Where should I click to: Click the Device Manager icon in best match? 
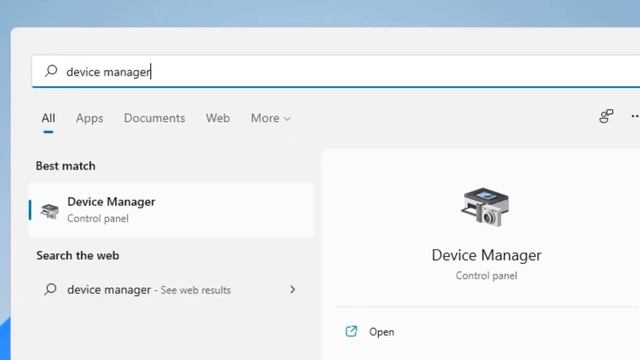[x=50, y=211]
